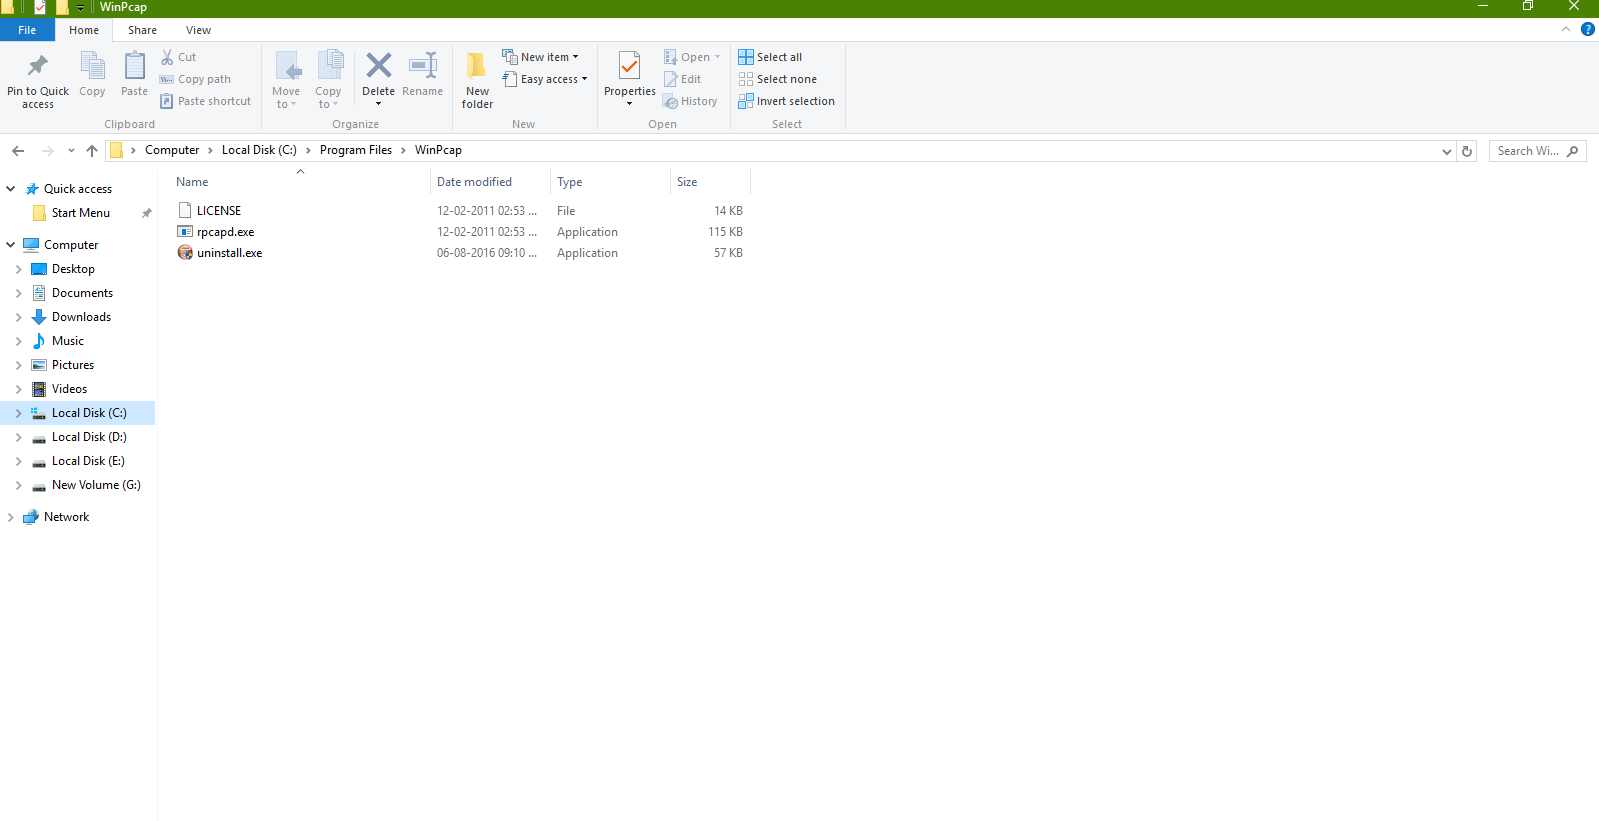Click Computer in the breadcrumb path
Image resolution: width=1599 pixels, height=821 pixels.
[172, 150]
